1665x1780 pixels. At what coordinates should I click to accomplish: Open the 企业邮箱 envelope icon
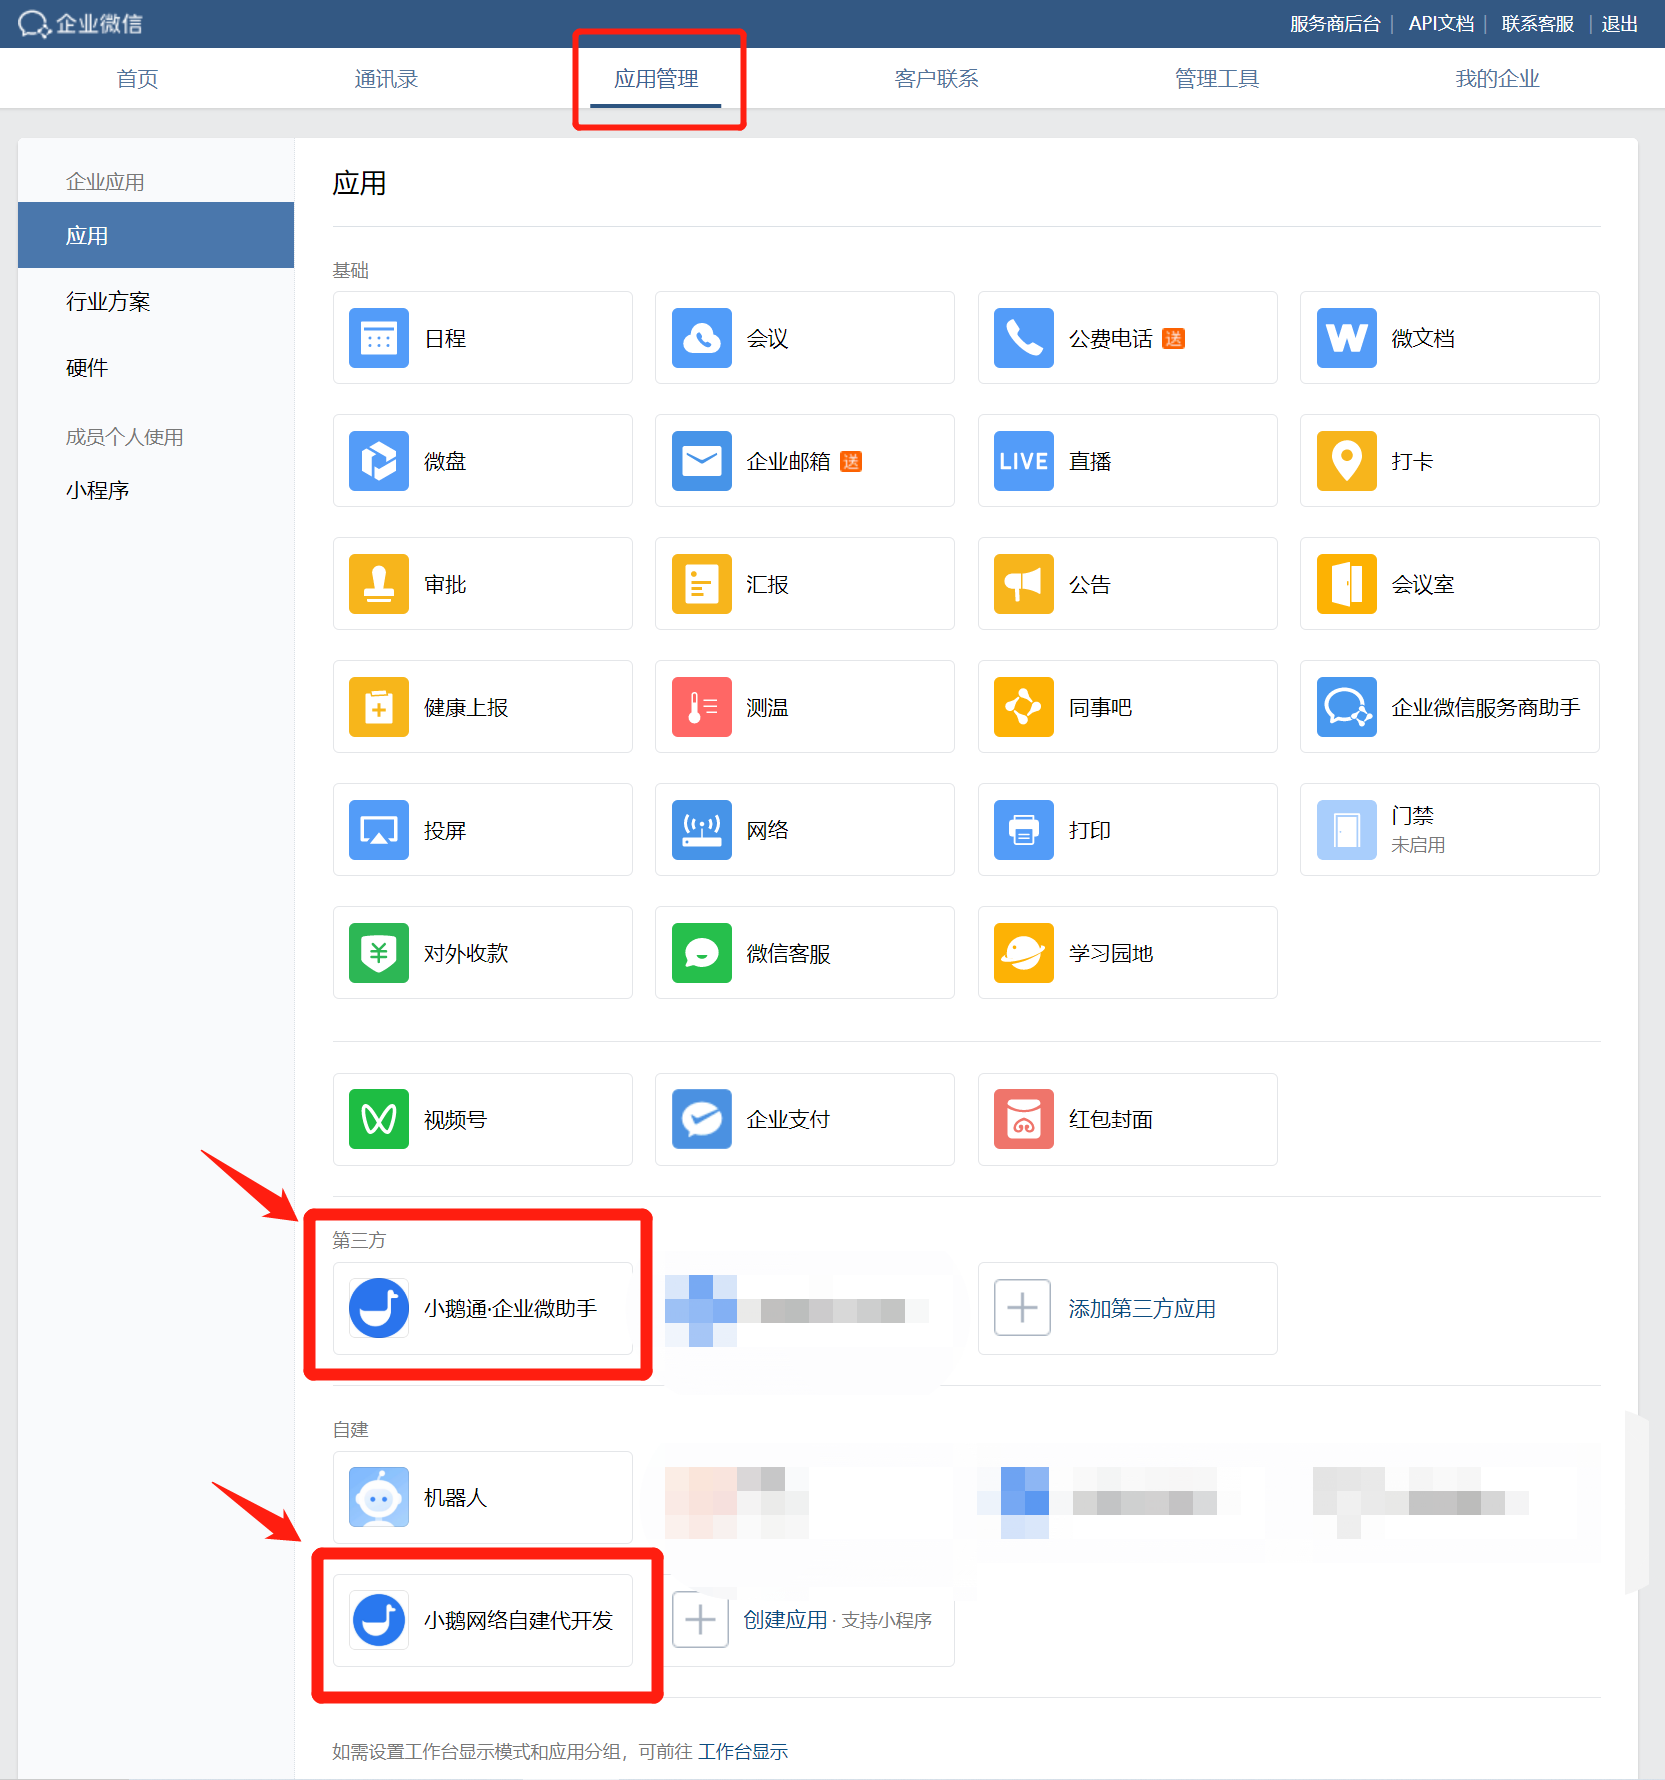(702, 461)
